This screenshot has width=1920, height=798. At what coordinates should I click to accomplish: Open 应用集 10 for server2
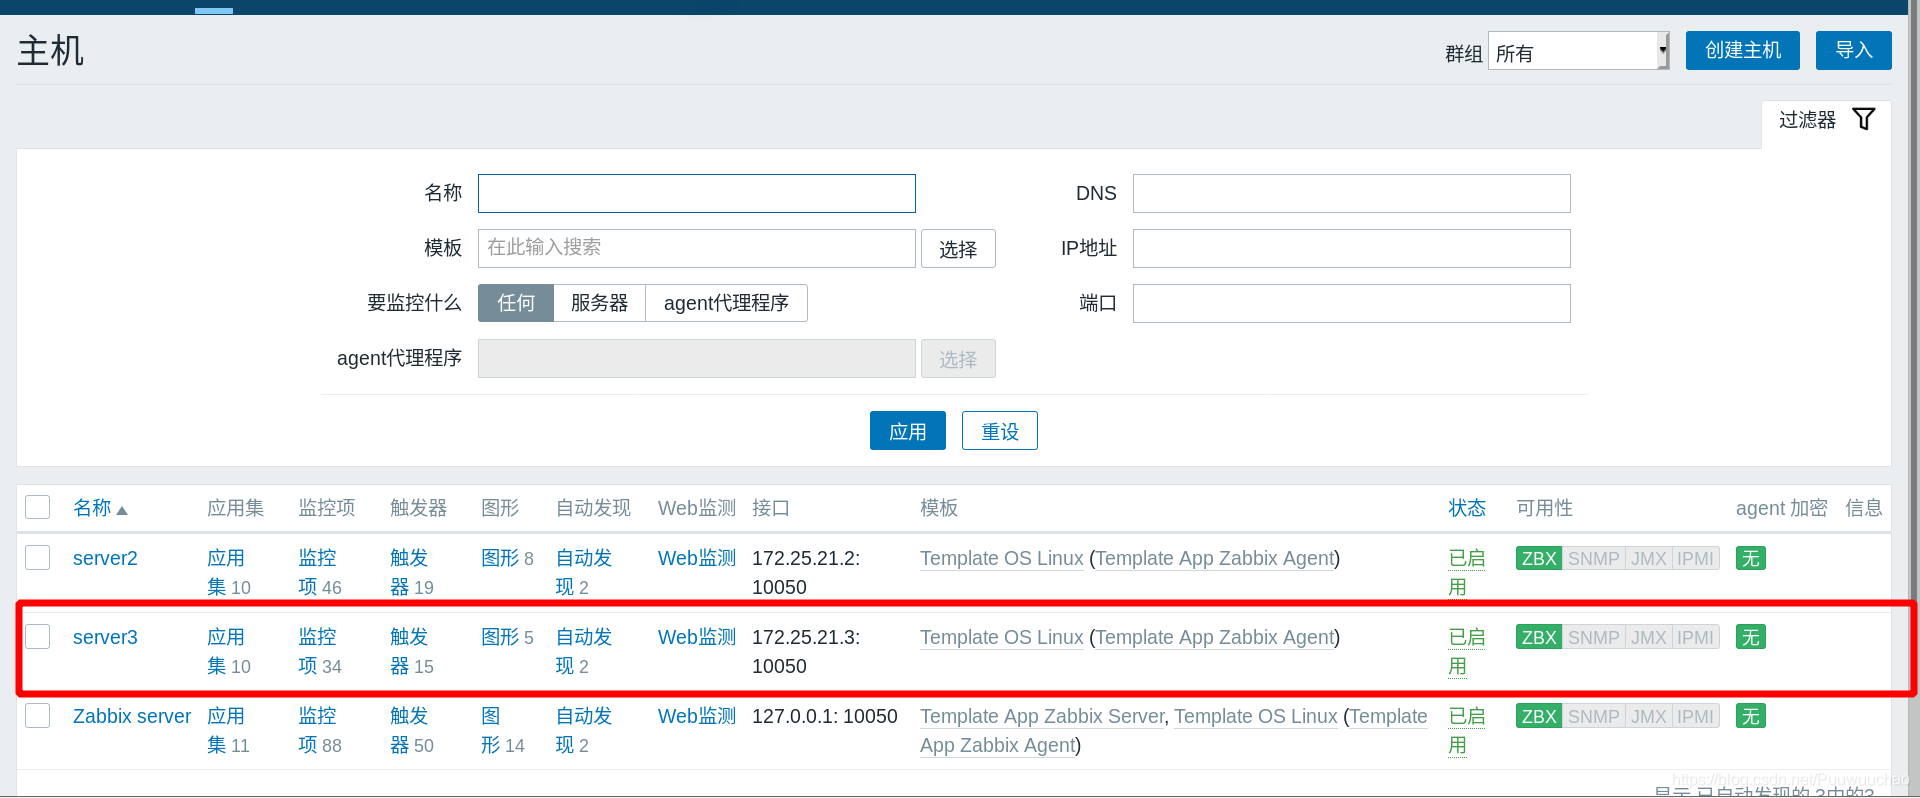tap(226, 572)
